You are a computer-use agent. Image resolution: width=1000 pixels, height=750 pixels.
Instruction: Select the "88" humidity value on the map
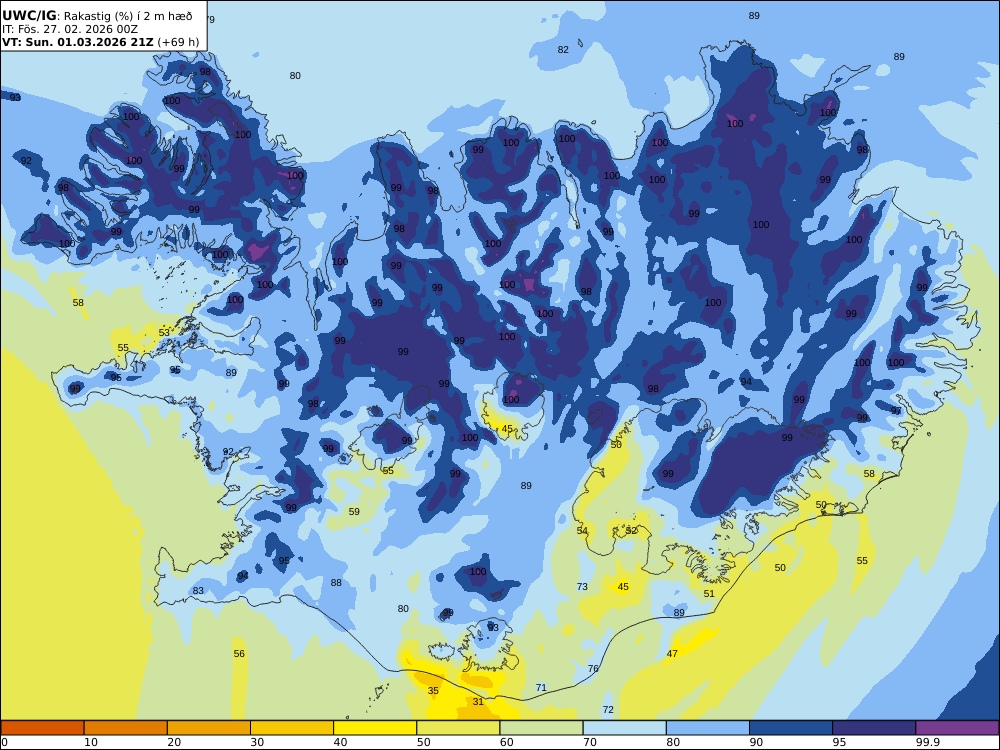pos(336,582)
